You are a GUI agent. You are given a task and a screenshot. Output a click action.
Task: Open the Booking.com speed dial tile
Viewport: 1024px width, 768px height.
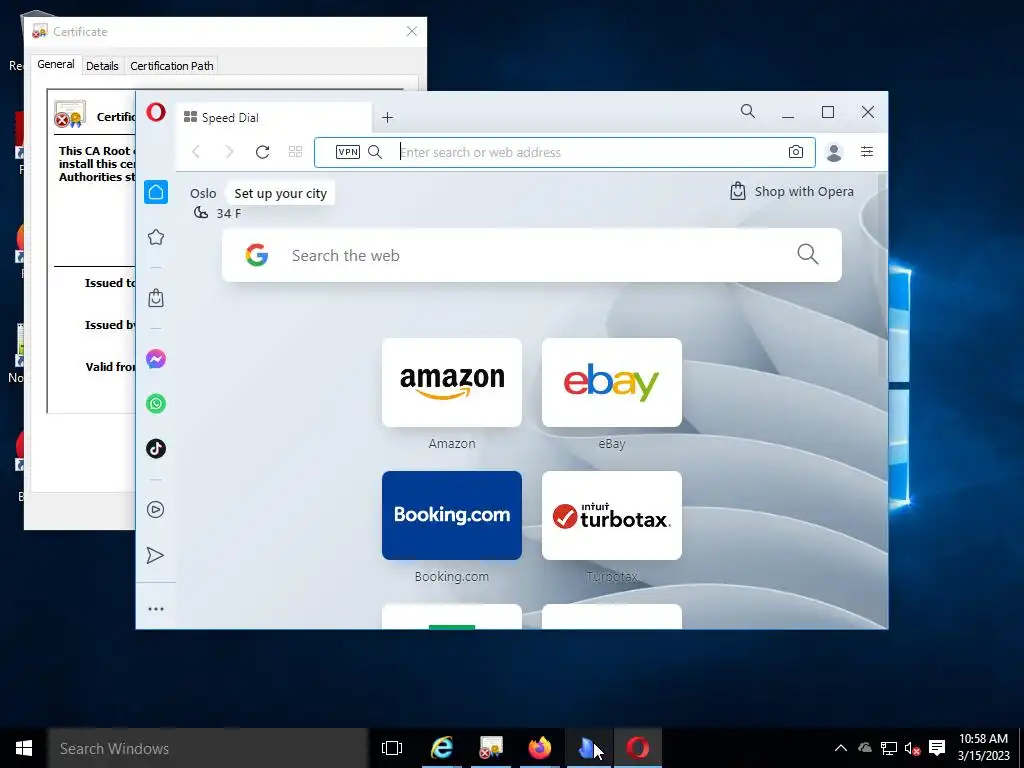point(452,515)
